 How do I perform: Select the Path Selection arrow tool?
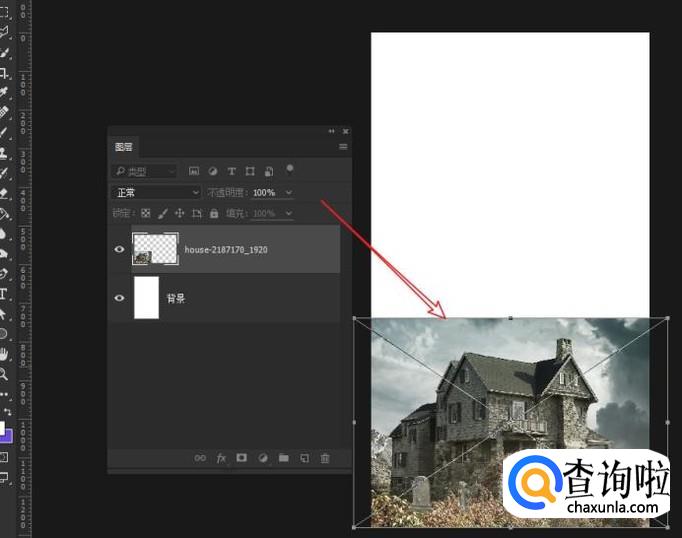point(3,314)
